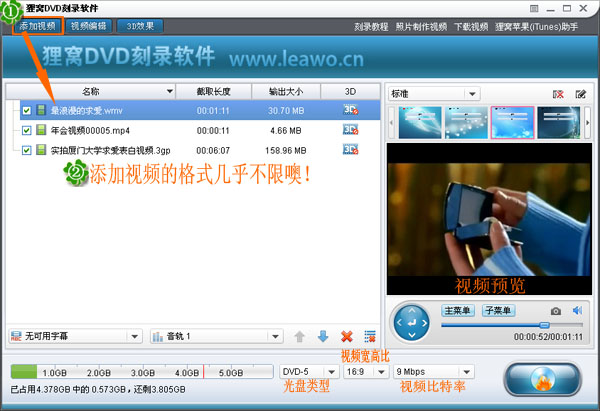The image size is (600, 411).
Task: Click the 输出大小 column header
Action: (286, 91)
